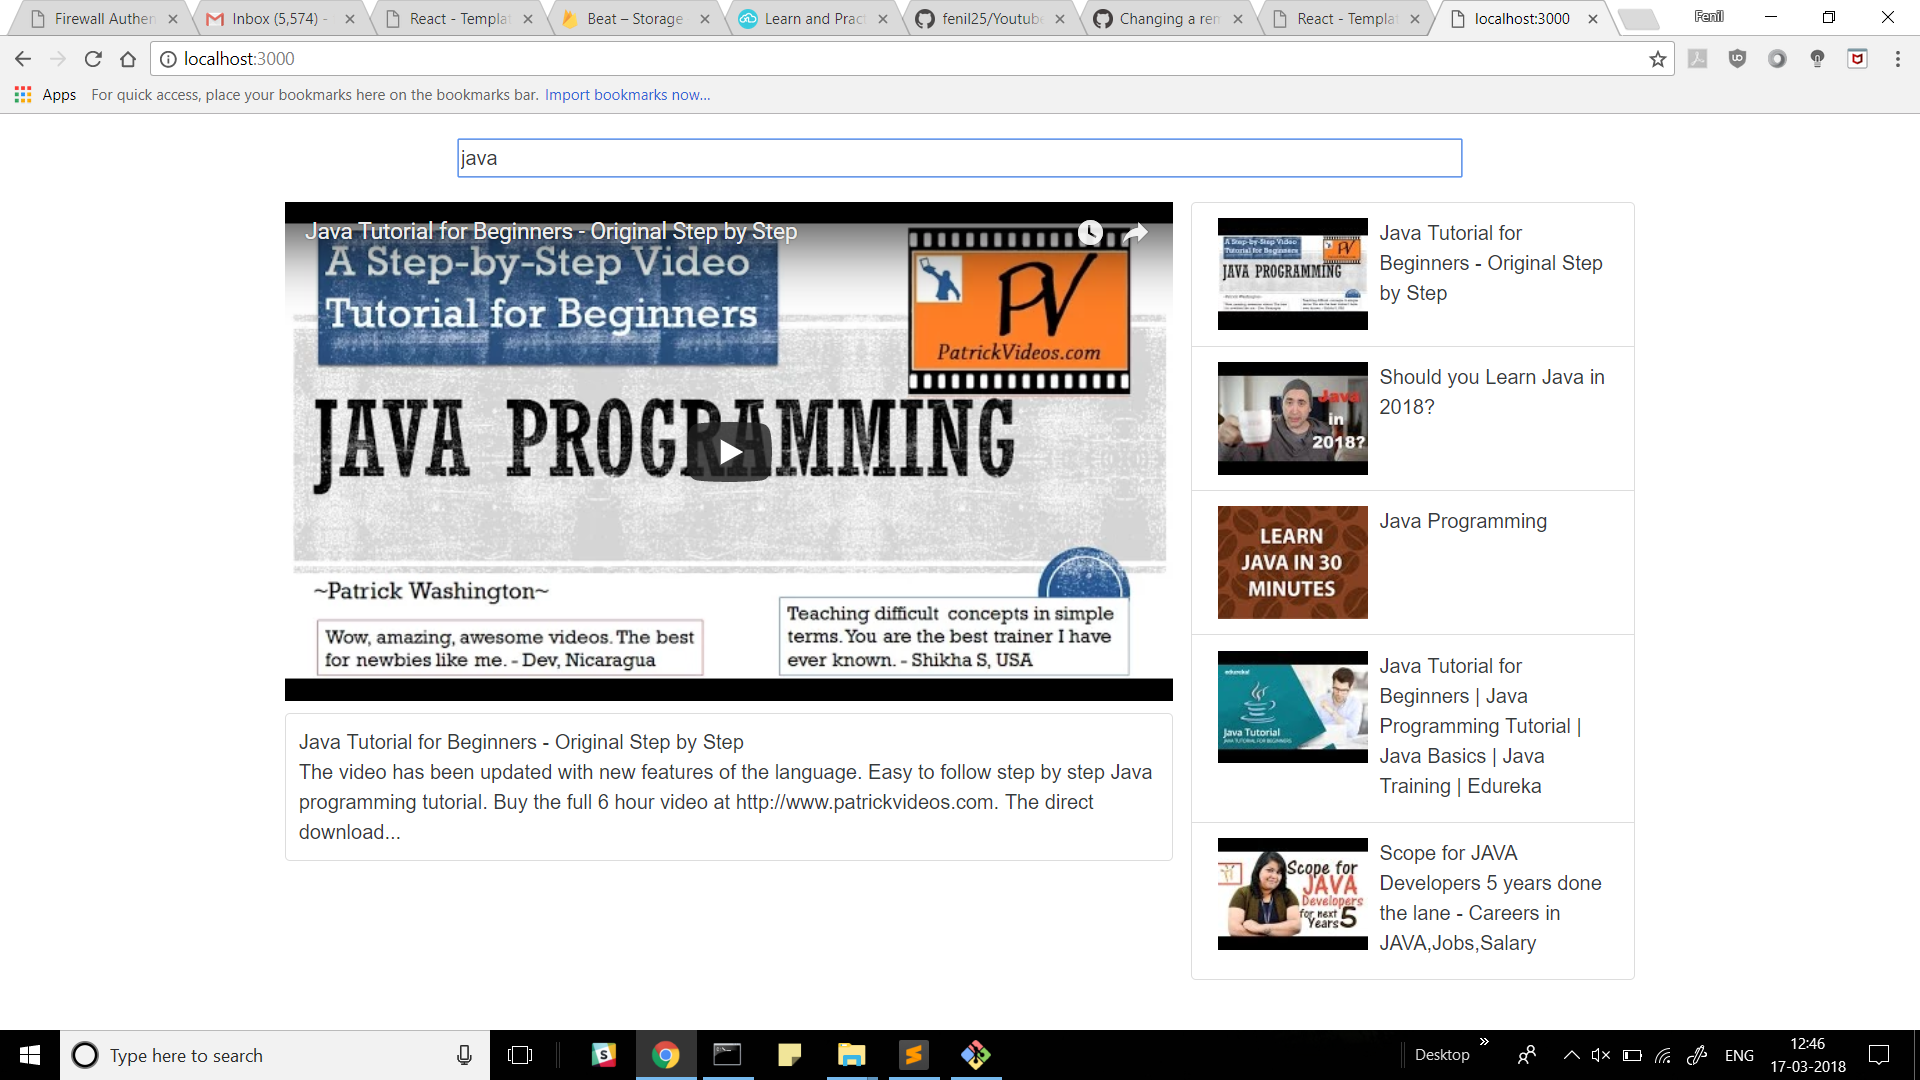
Task: Open 'Should you Learn Java in 2018?' result
Action: pos(1491,392)
